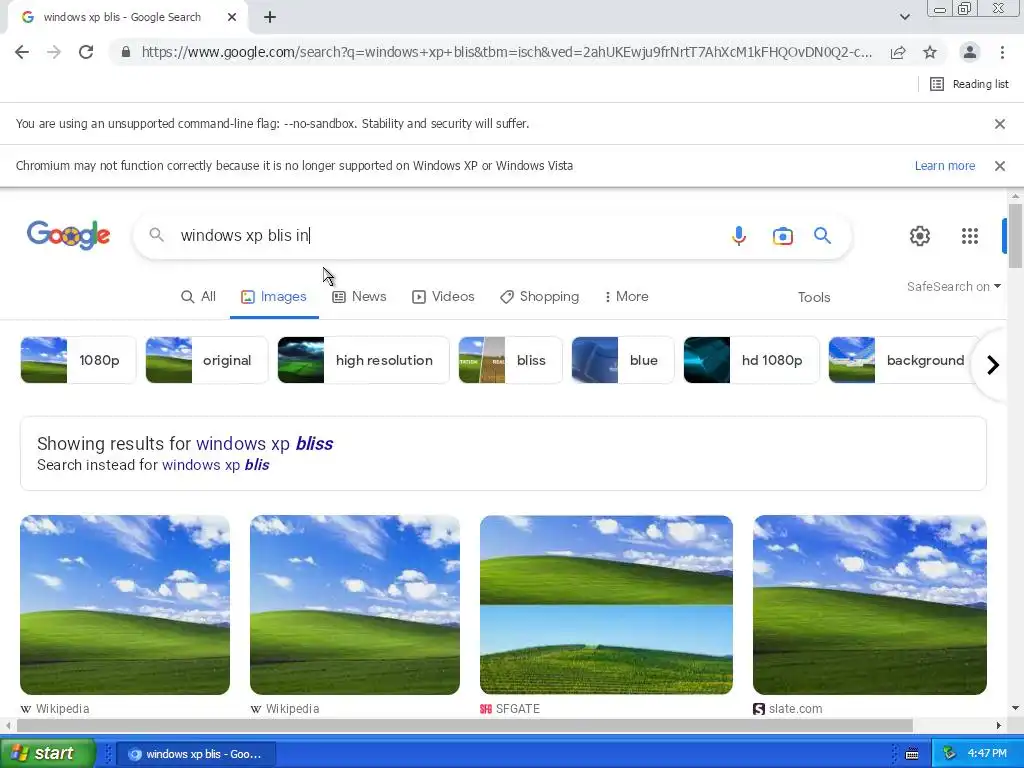Viewport: 1024px width, 768px height.
Task: Click the slate.com source label
Action: click(x=788, y=709)
